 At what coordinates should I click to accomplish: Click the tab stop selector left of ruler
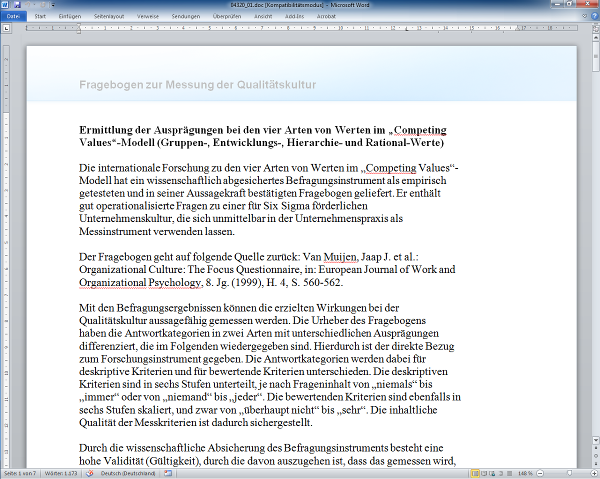click(x=5, y=29)
